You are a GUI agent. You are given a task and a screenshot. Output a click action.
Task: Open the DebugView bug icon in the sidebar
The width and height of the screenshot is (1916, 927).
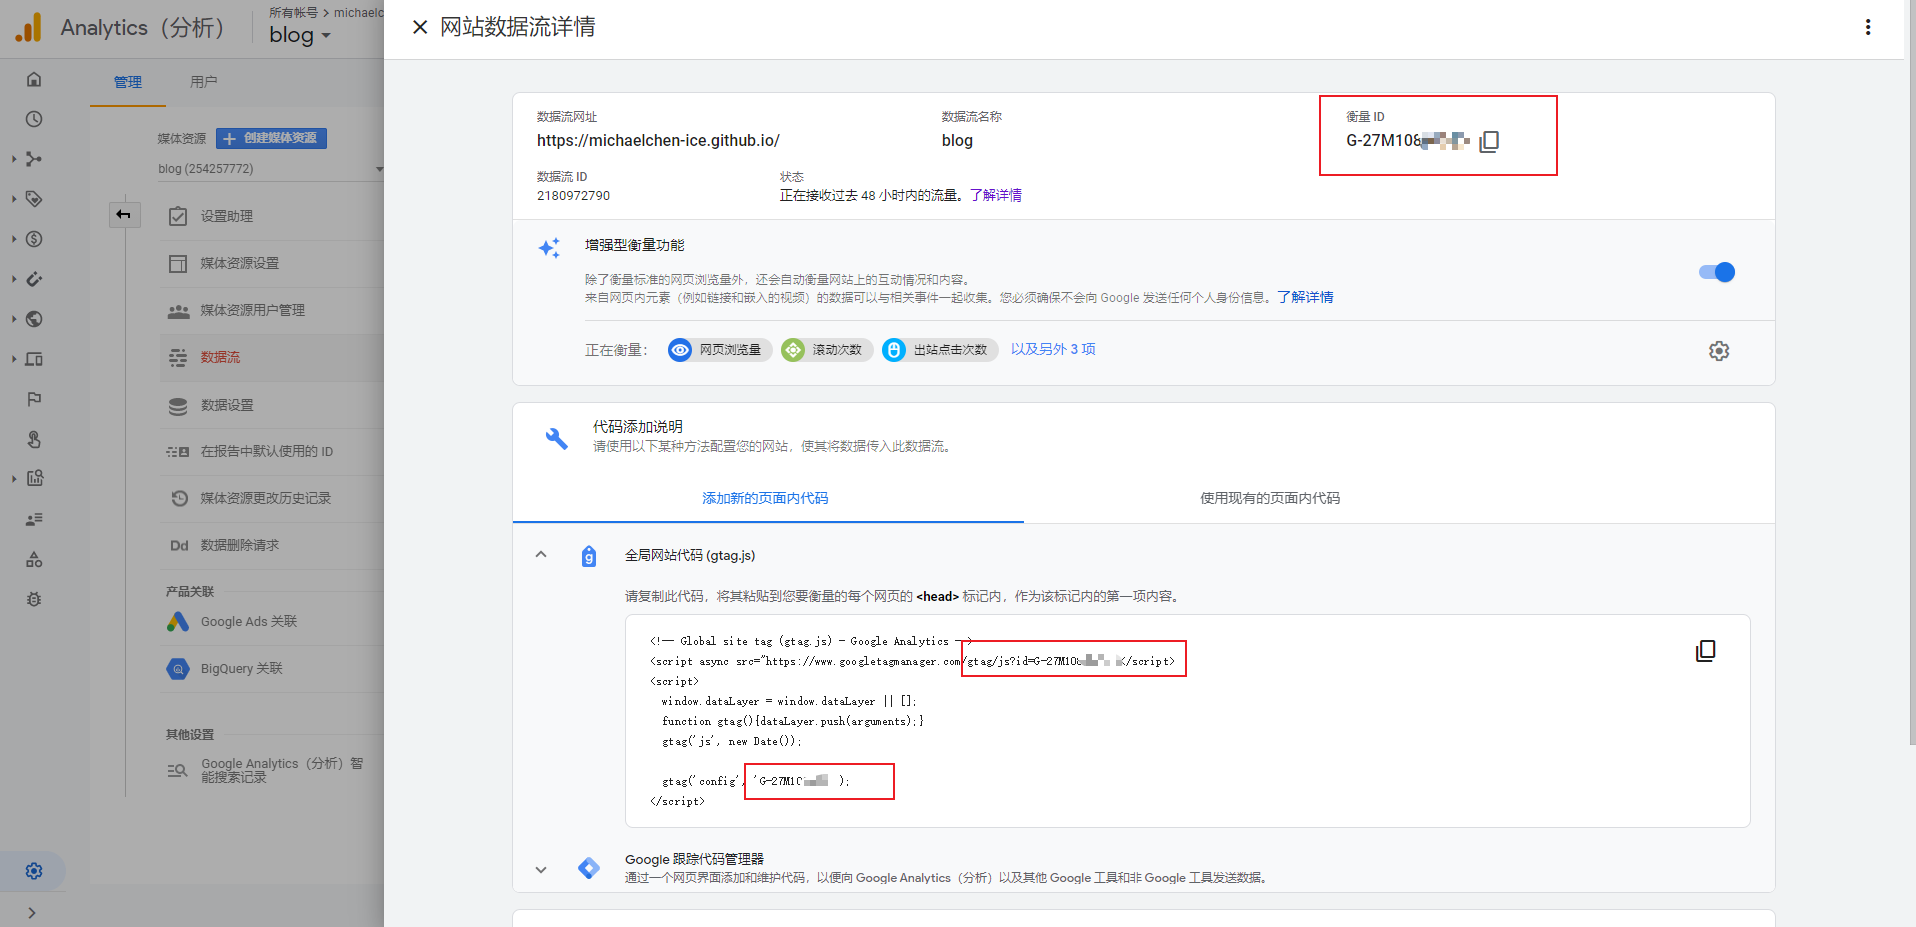(x=34, y=599)
